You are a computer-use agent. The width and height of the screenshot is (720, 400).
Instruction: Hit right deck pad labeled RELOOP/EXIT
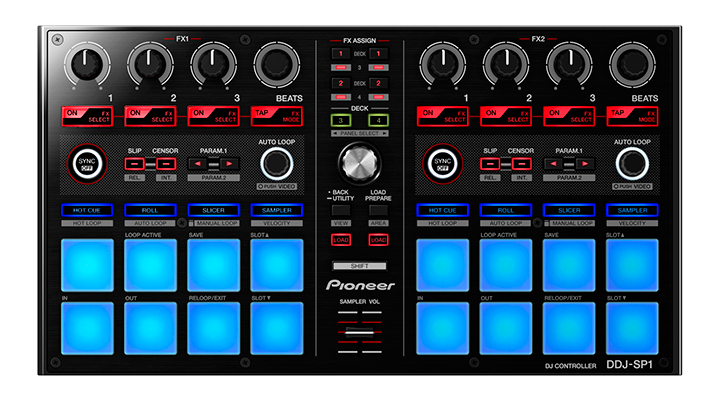click(x=569, y=328)
